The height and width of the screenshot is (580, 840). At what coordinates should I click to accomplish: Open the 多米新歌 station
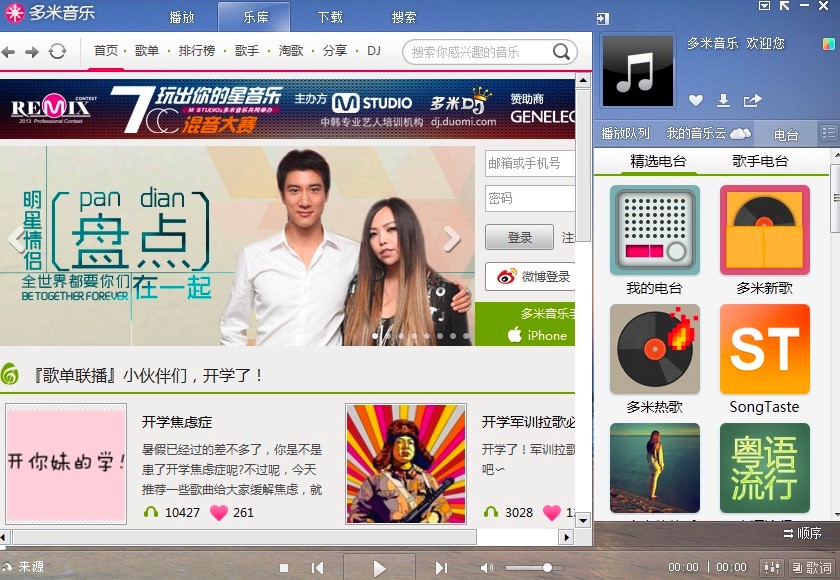point(764,230)
